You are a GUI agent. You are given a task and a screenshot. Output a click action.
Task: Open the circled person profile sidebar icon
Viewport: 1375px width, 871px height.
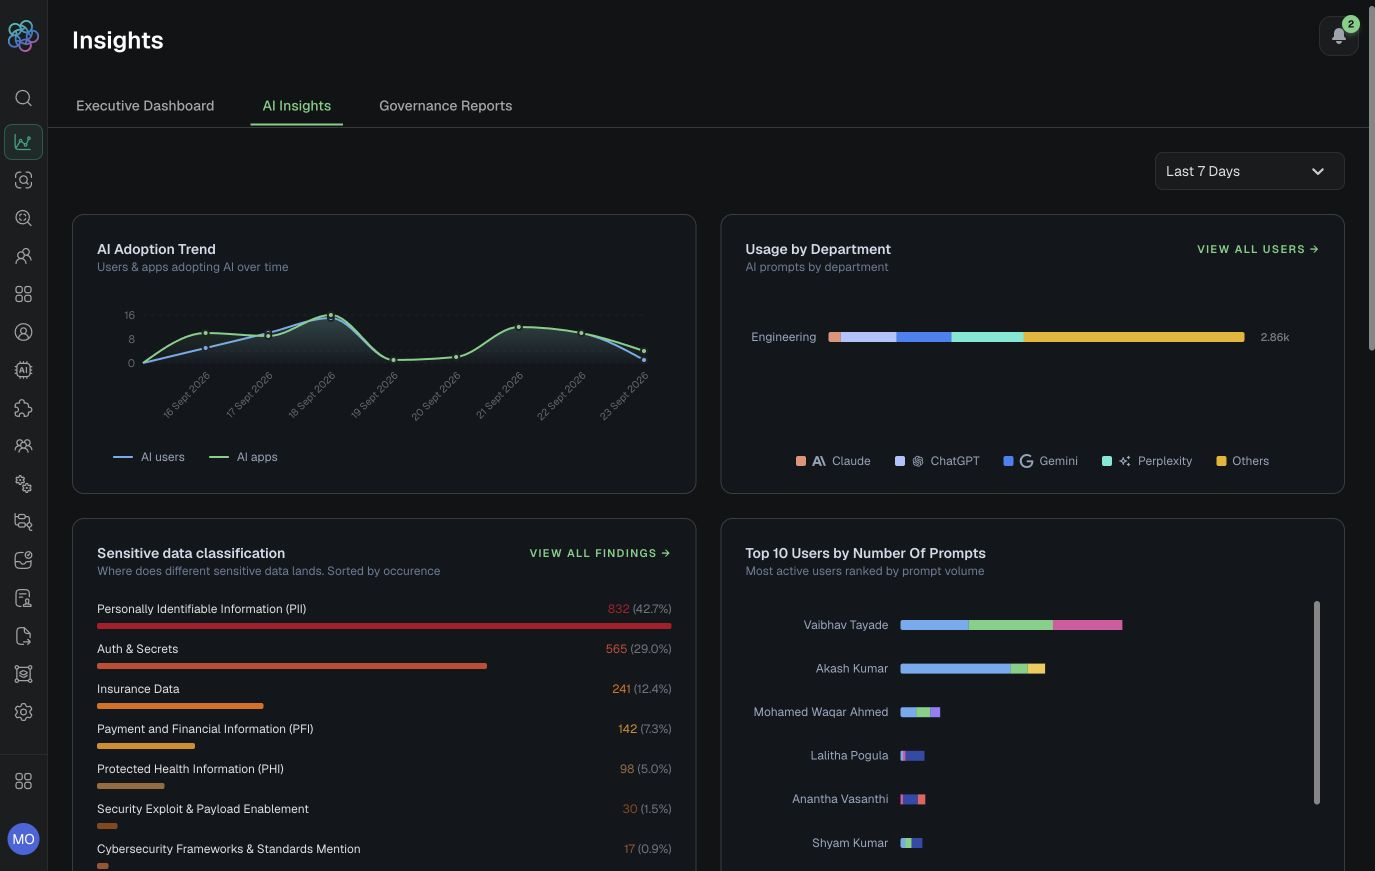pos(23,332)
